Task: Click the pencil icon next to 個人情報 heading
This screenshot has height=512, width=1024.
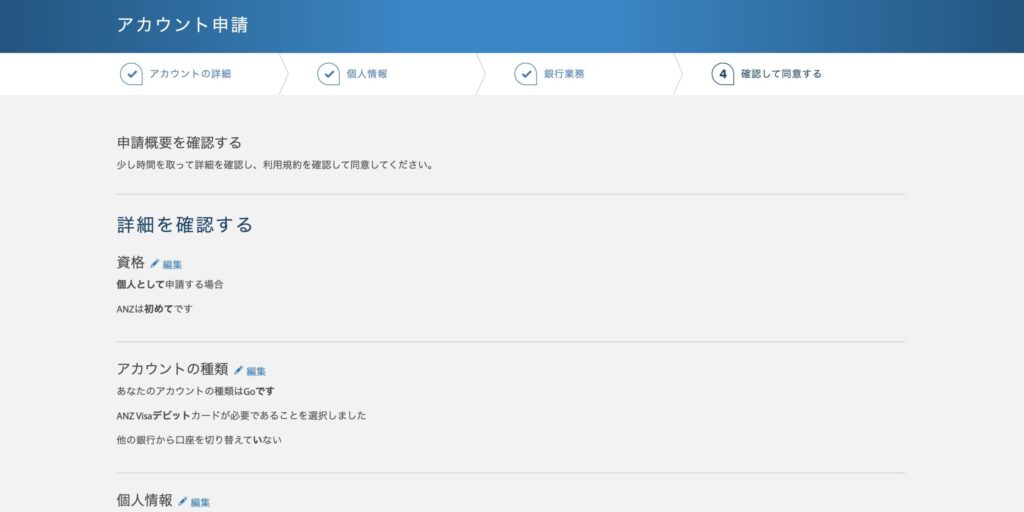Action: pos(183,501)
